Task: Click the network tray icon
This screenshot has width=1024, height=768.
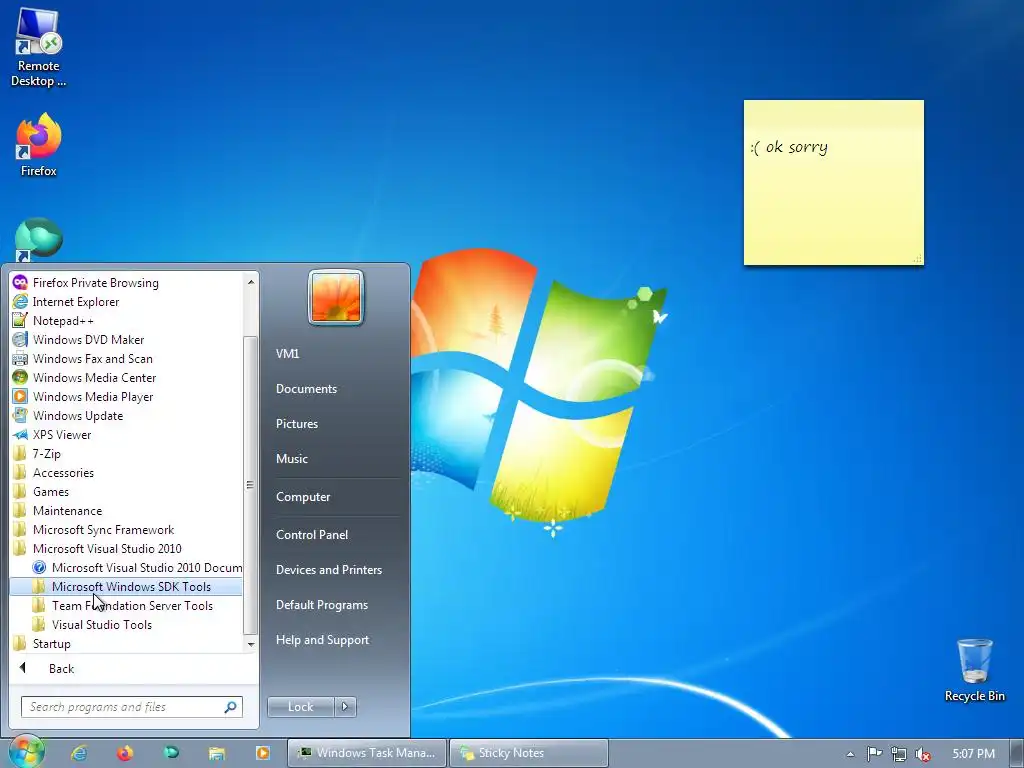Action: [899, 754]
